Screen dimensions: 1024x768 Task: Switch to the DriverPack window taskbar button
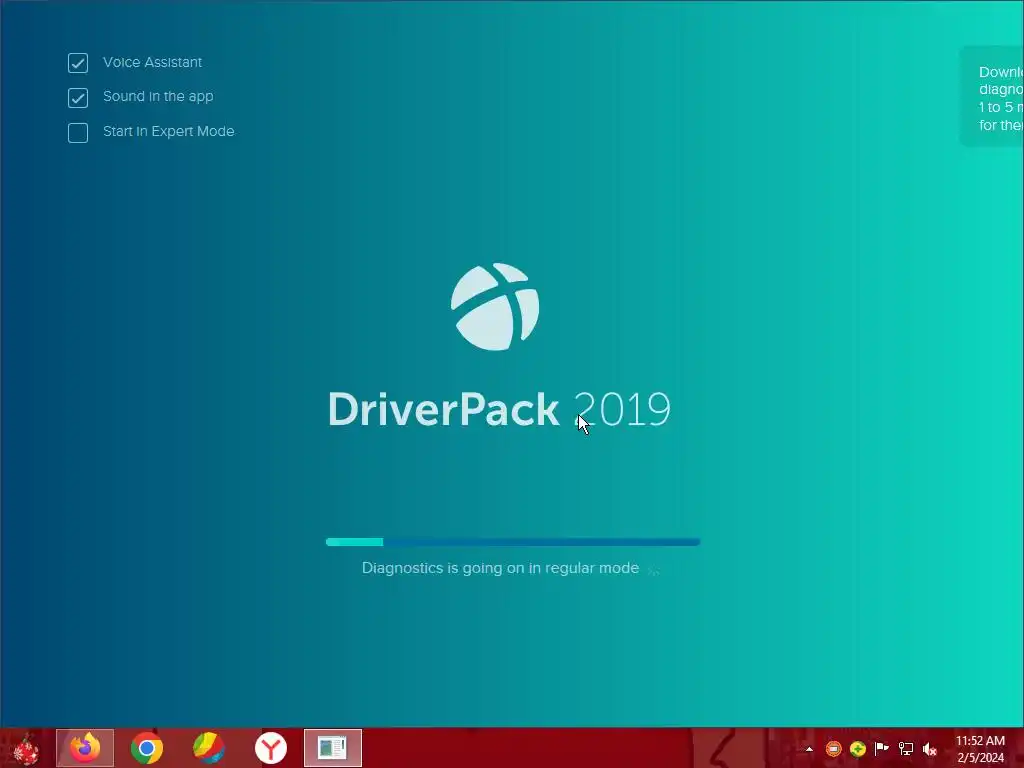click(332, 748)
